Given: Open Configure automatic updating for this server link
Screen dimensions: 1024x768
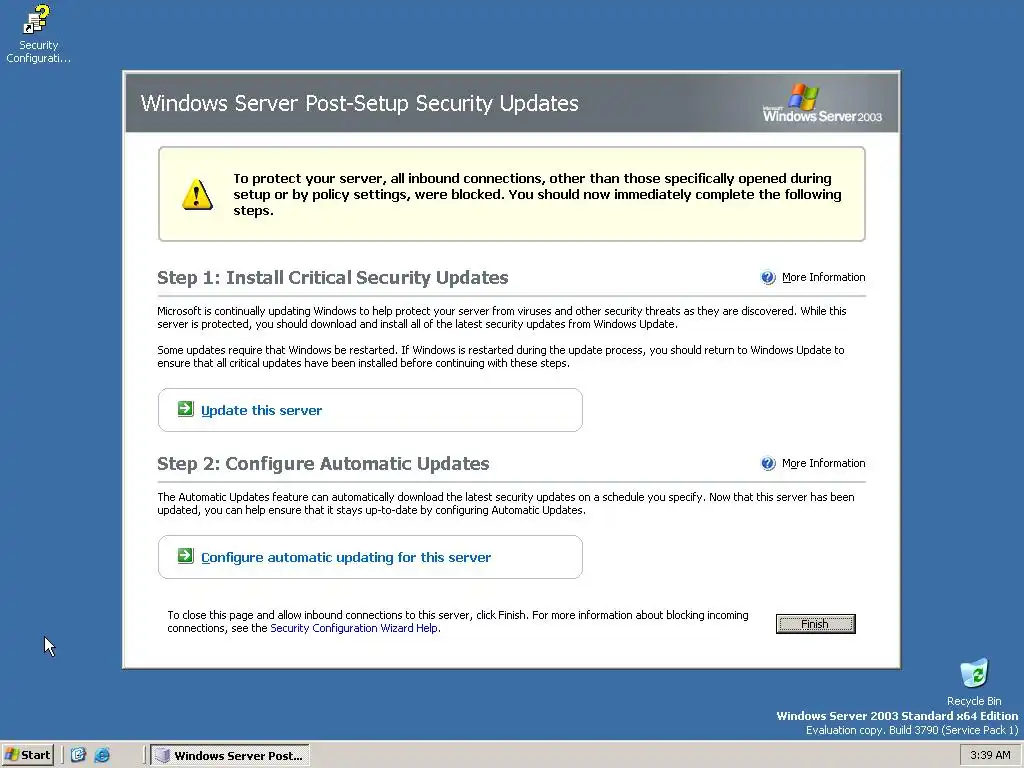Looking at the screenshot, I should pyautogui.click(x=345, y=557).
